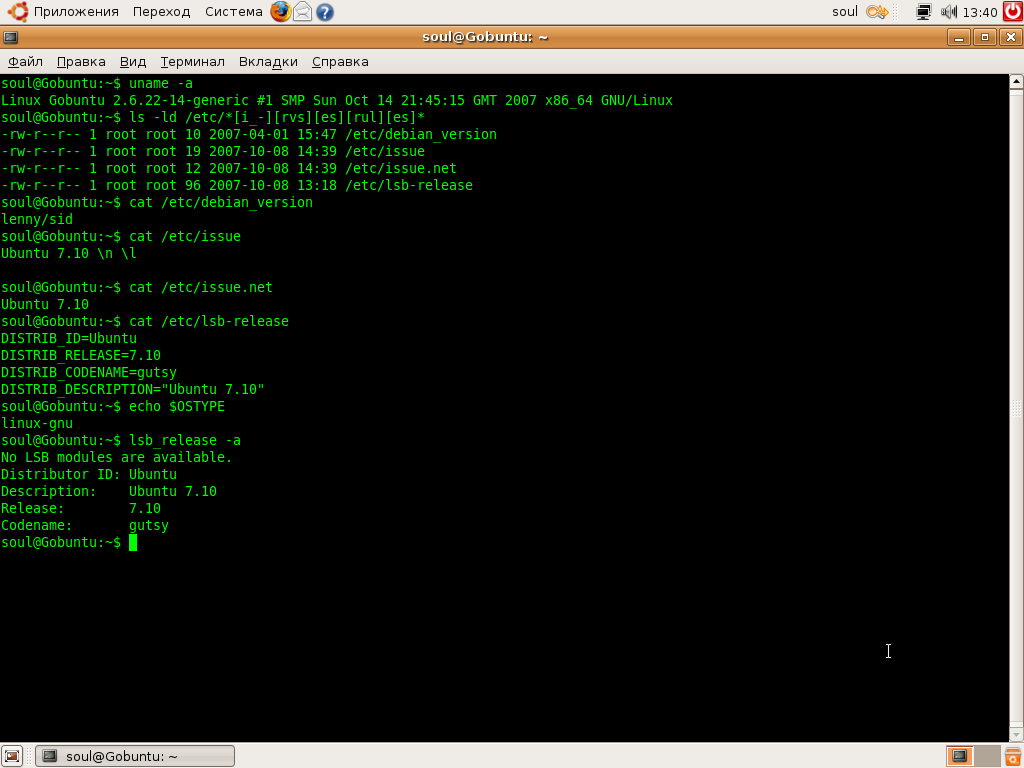Click the 13:40 clock applet
The width and height of the screenshot is (1024, 768).
980,12
